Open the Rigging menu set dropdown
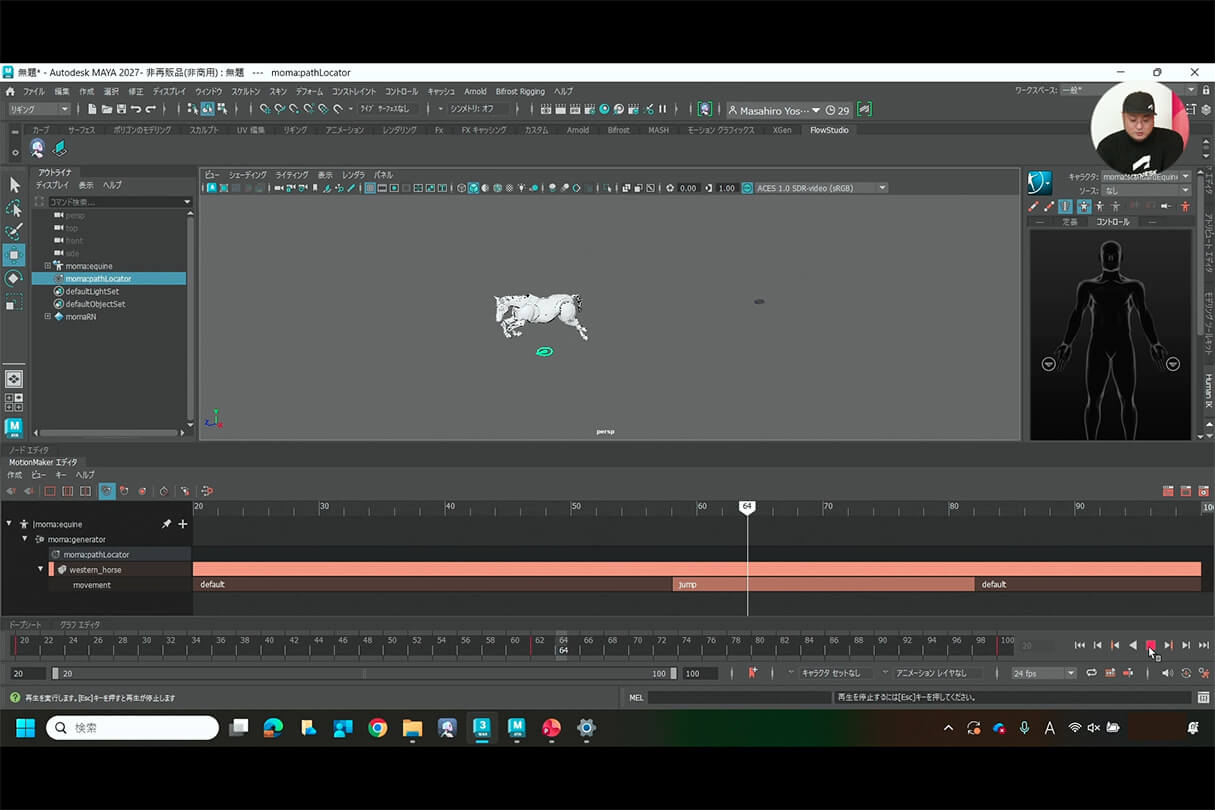1215x810 pixels. (x=39, y=109)
